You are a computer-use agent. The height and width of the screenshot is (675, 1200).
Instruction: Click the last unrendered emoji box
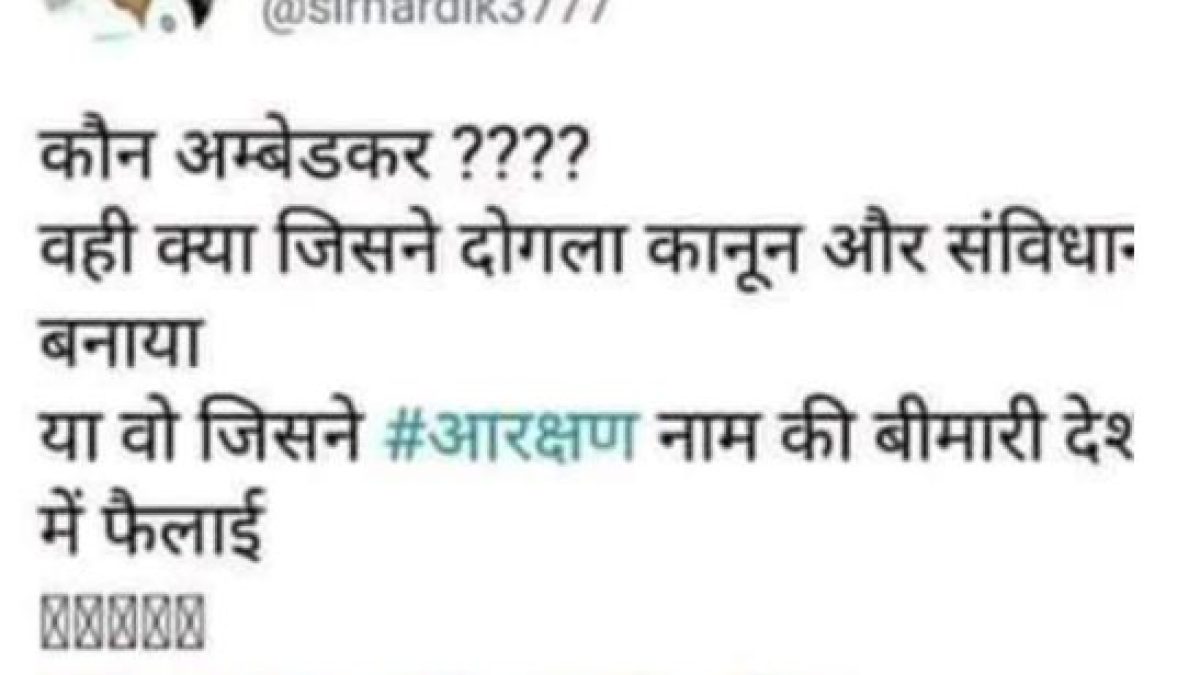point(188,619)
